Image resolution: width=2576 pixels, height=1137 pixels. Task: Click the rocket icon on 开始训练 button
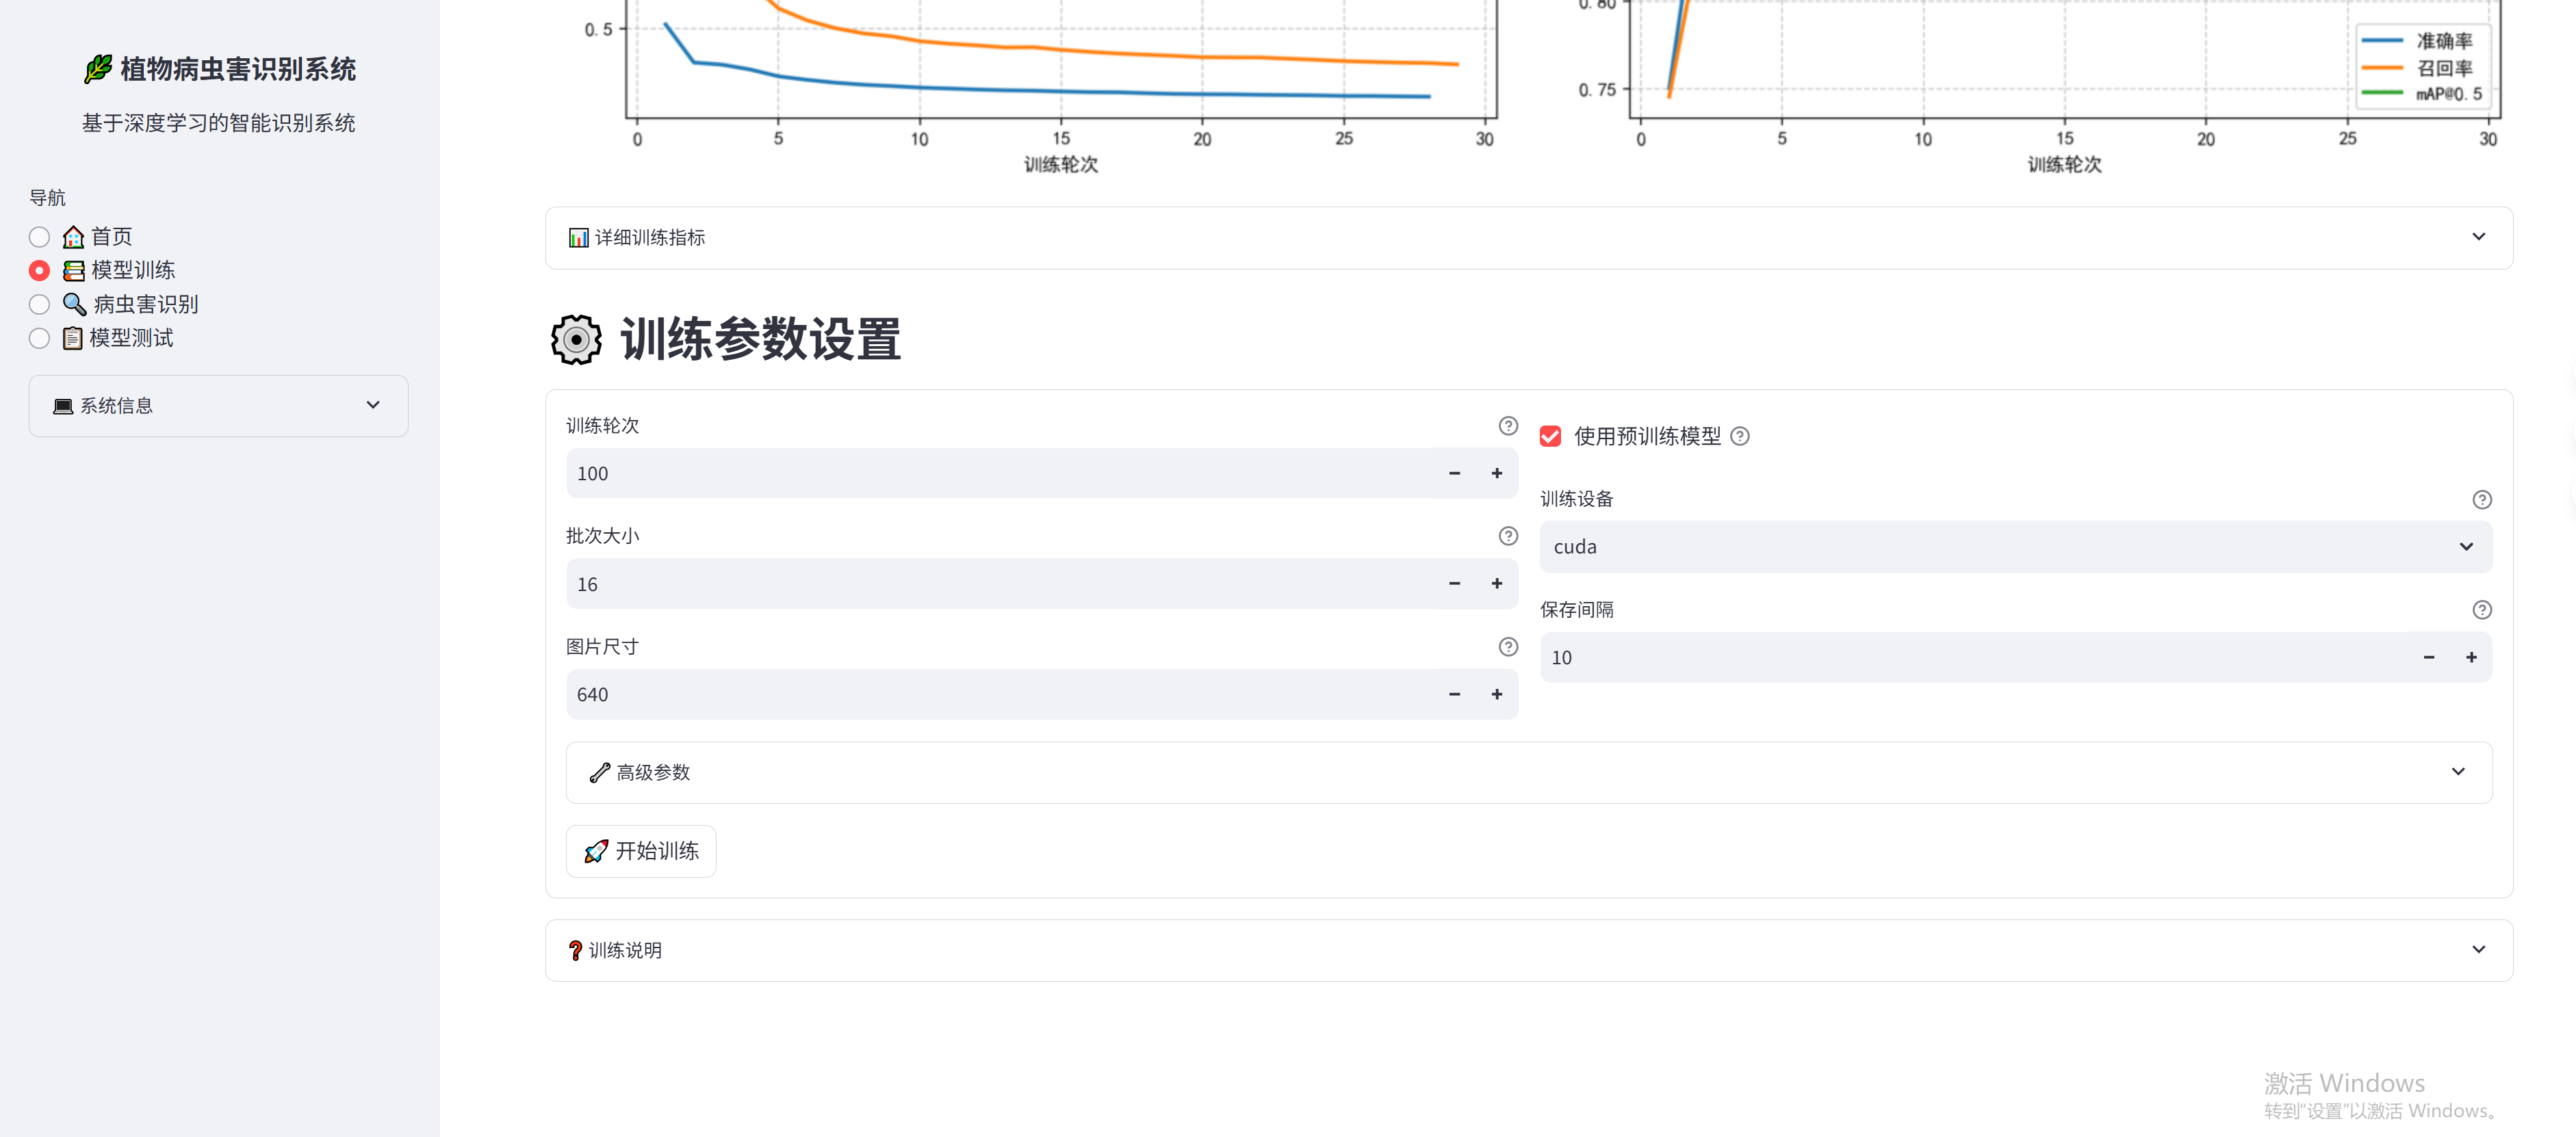point(596,851)
